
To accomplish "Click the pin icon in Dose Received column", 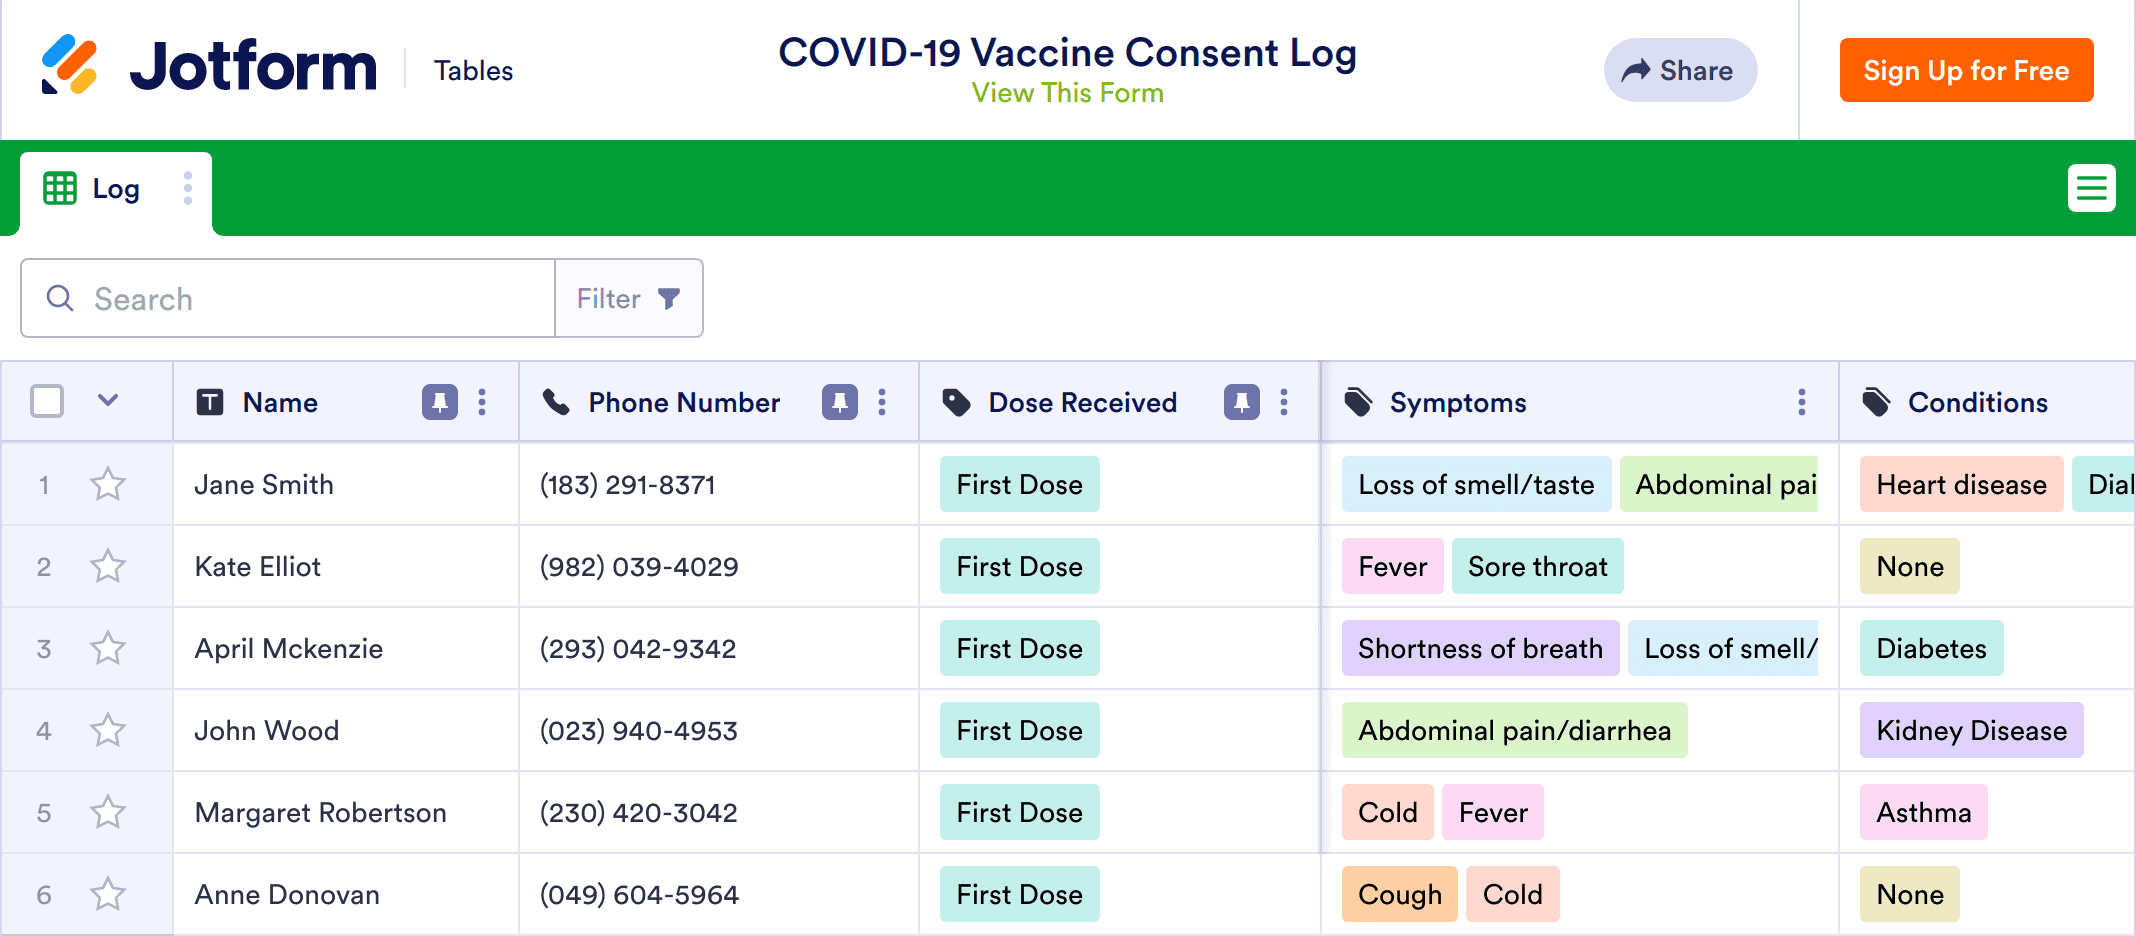I will tap(1241, 402).
